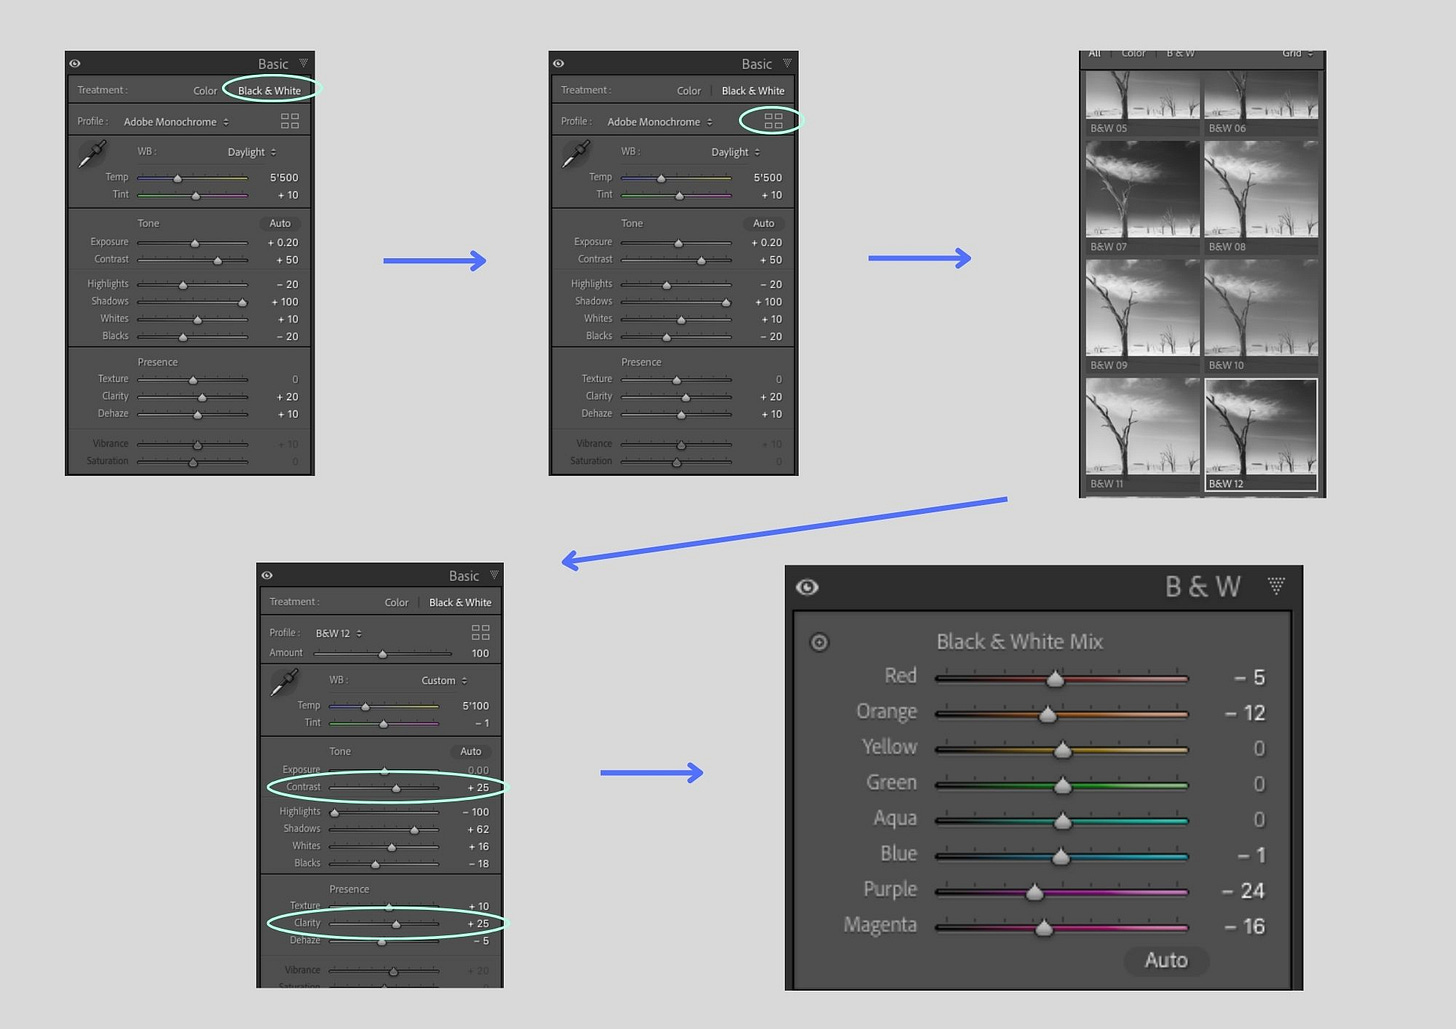Select the All tab in the profile browser
Screen dimensions: 1456x1029
pyautogui.click(x=1094, y=53)
